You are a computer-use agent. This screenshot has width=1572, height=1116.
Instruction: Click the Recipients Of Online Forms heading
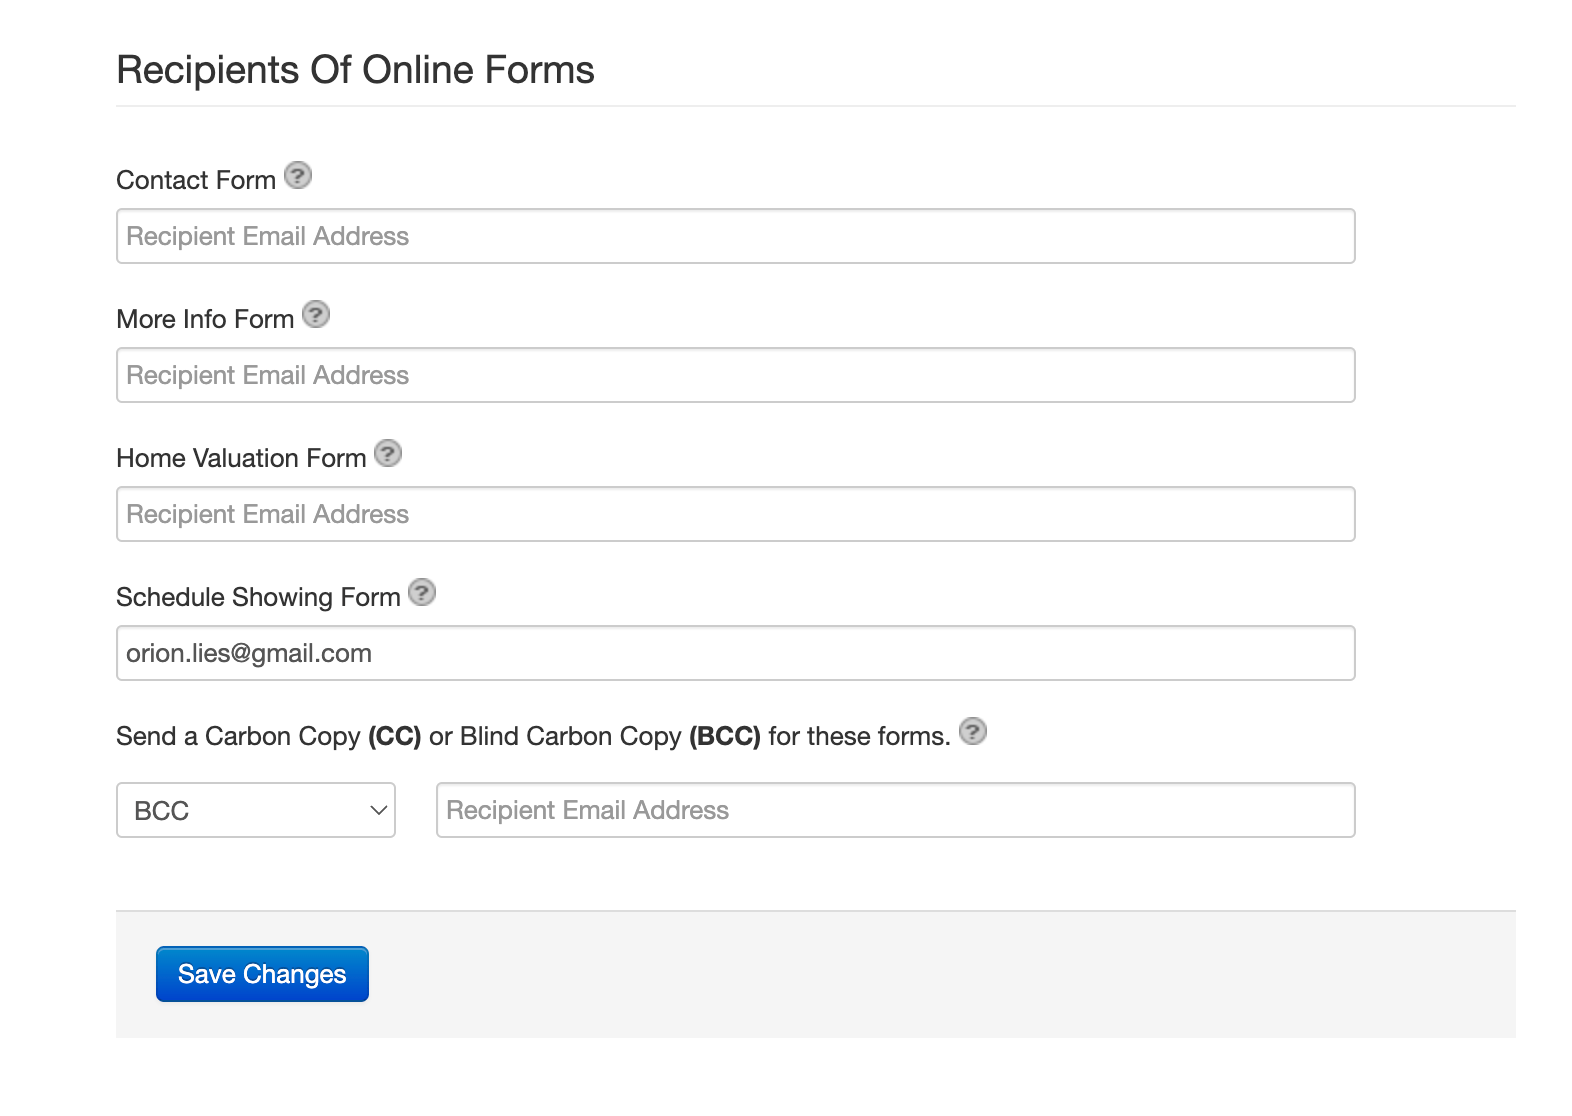[x=355, y=70]
